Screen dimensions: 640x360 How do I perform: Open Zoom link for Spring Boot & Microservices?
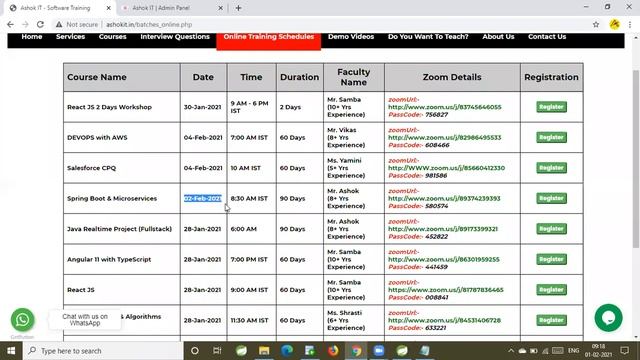tap(444, 198)
